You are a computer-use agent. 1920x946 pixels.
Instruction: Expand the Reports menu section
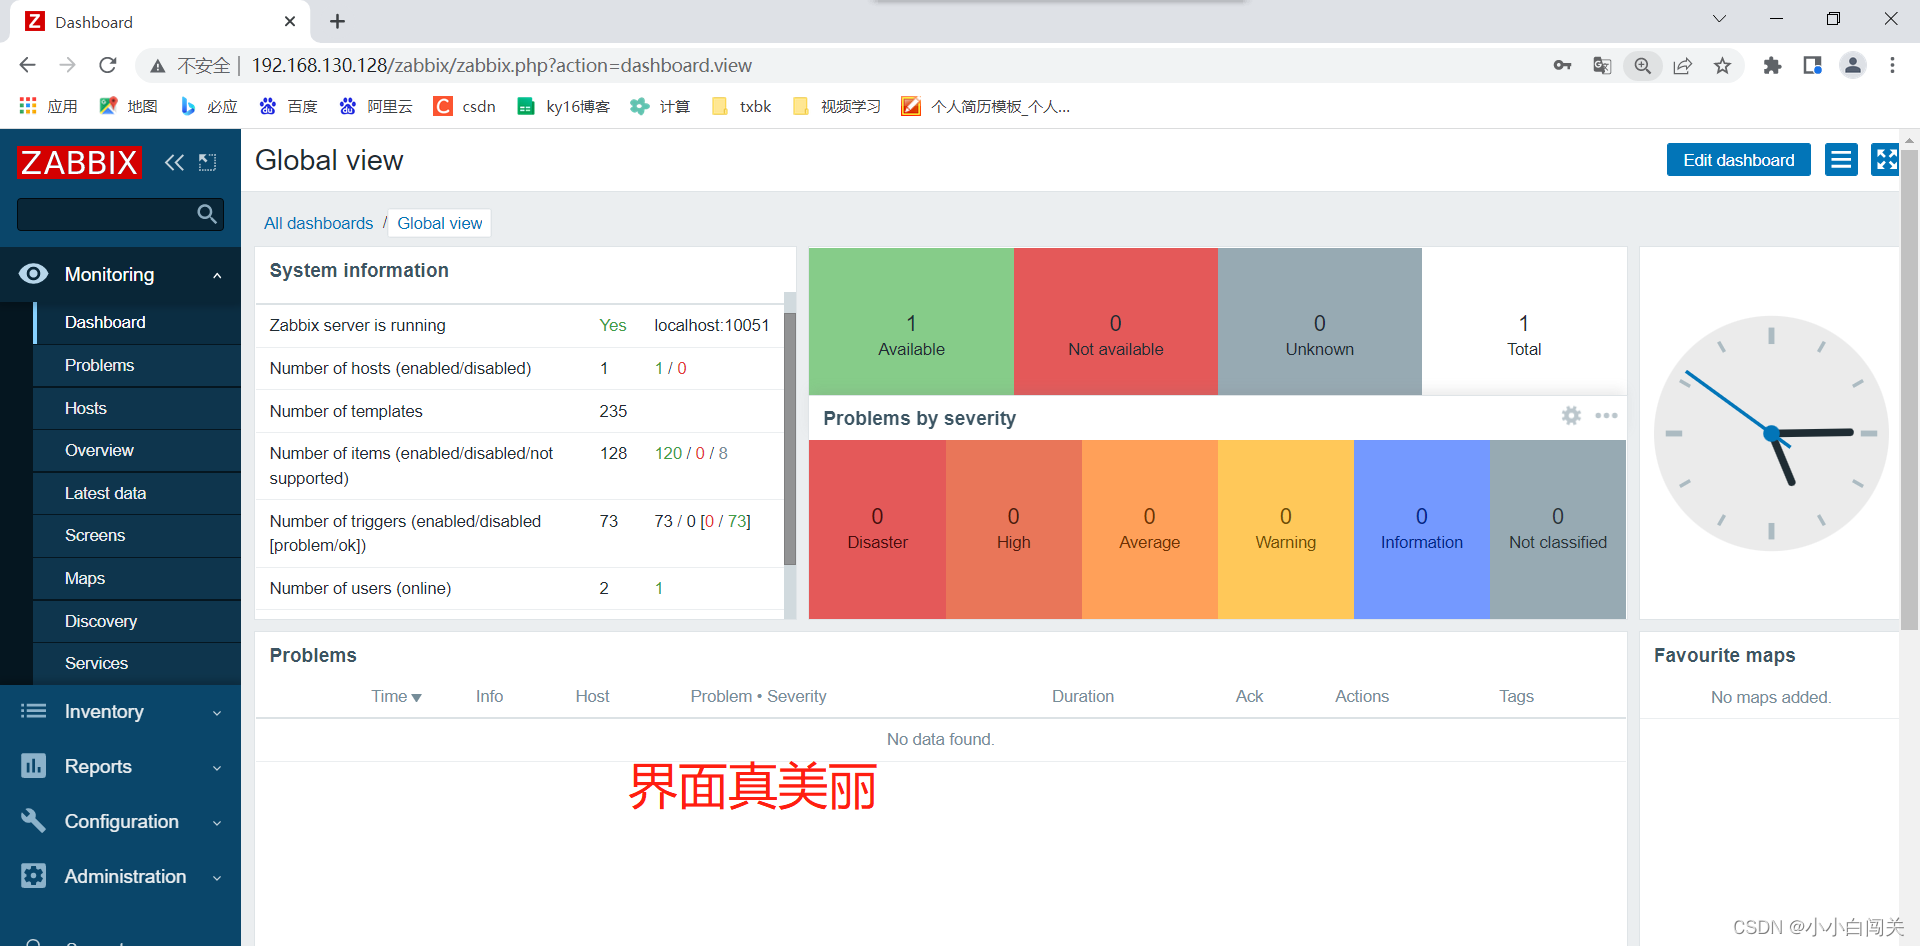tap(217, 767)
